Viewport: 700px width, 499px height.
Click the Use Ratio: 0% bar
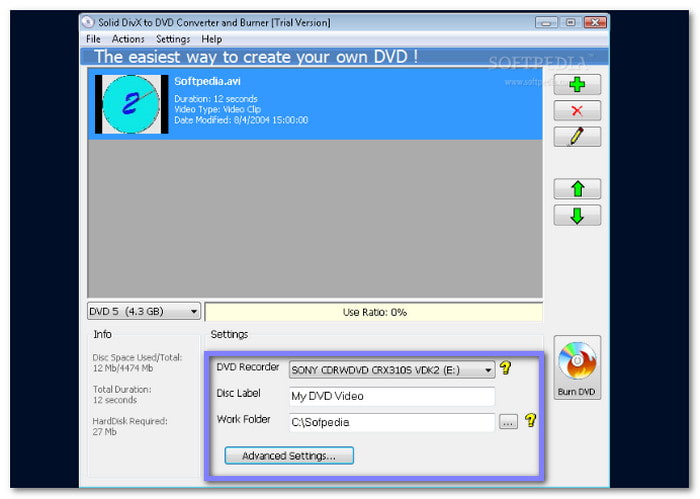click(374, 312)
